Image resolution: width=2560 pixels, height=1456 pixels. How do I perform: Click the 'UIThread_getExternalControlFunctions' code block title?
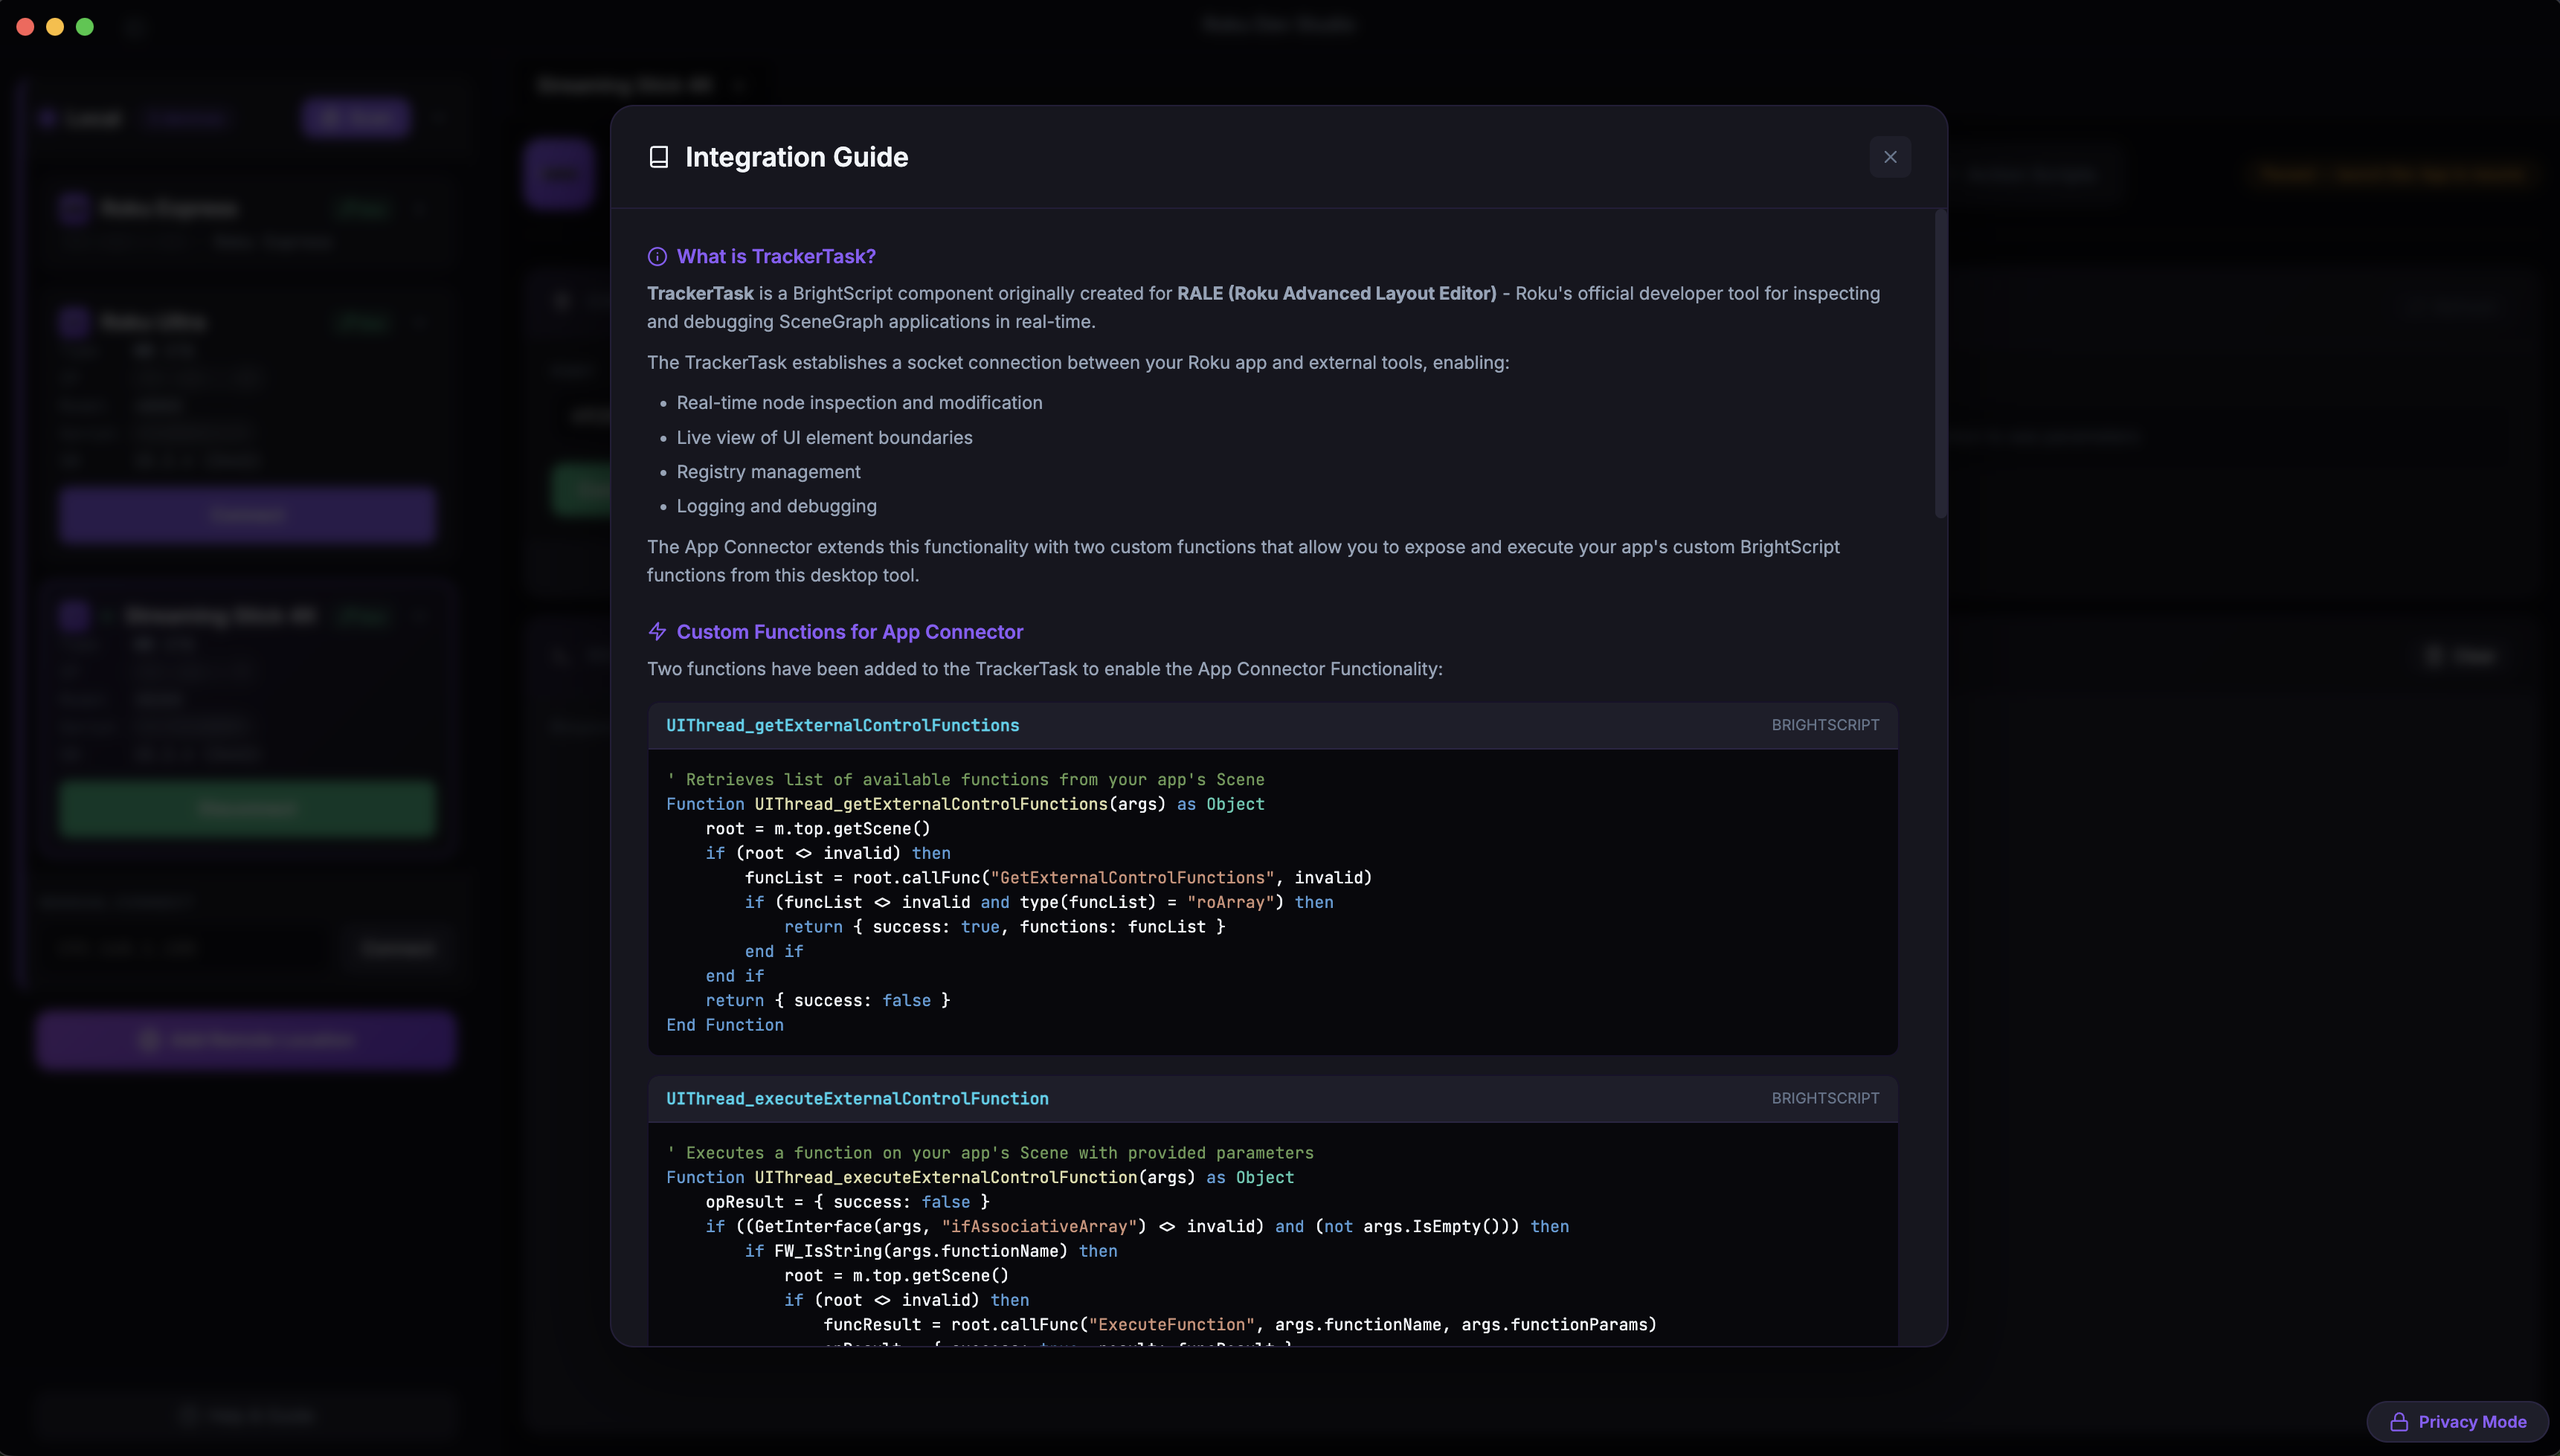pyautogui.click(x=842, y=725)
